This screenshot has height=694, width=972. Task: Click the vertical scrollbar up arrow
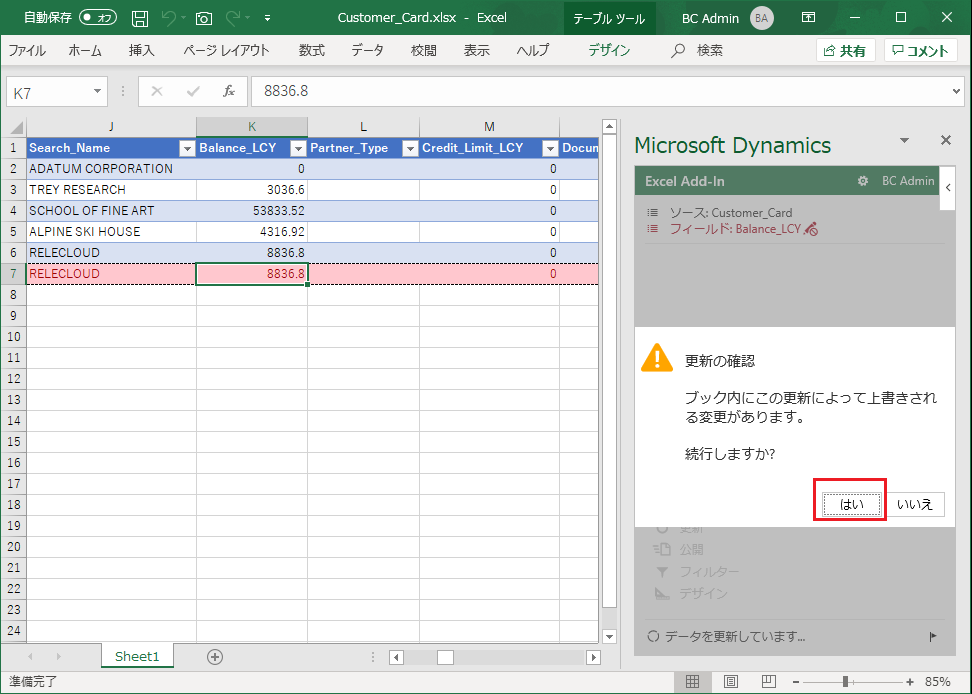point(609,126)
